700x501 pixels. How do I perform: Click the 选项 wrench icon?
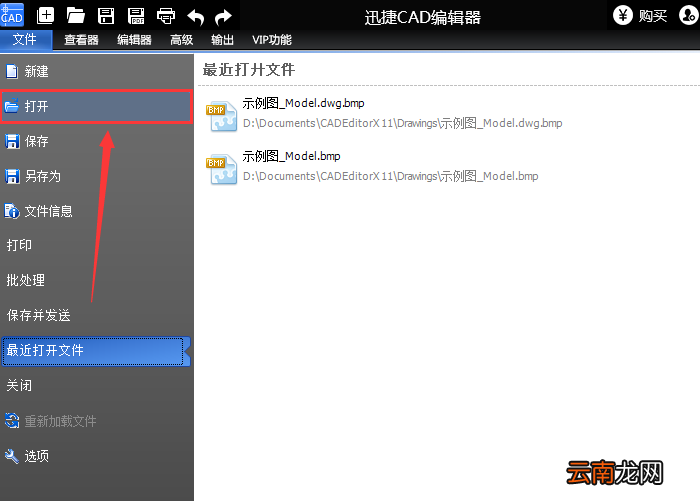tap(12, 456)
